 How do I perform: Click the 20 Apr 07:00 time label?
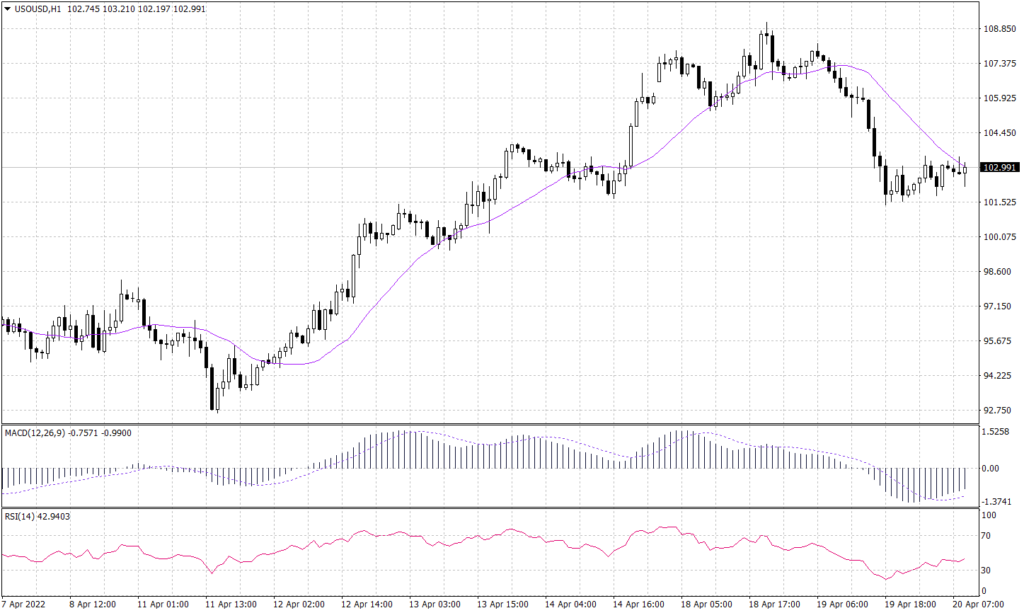coord(976,605)
